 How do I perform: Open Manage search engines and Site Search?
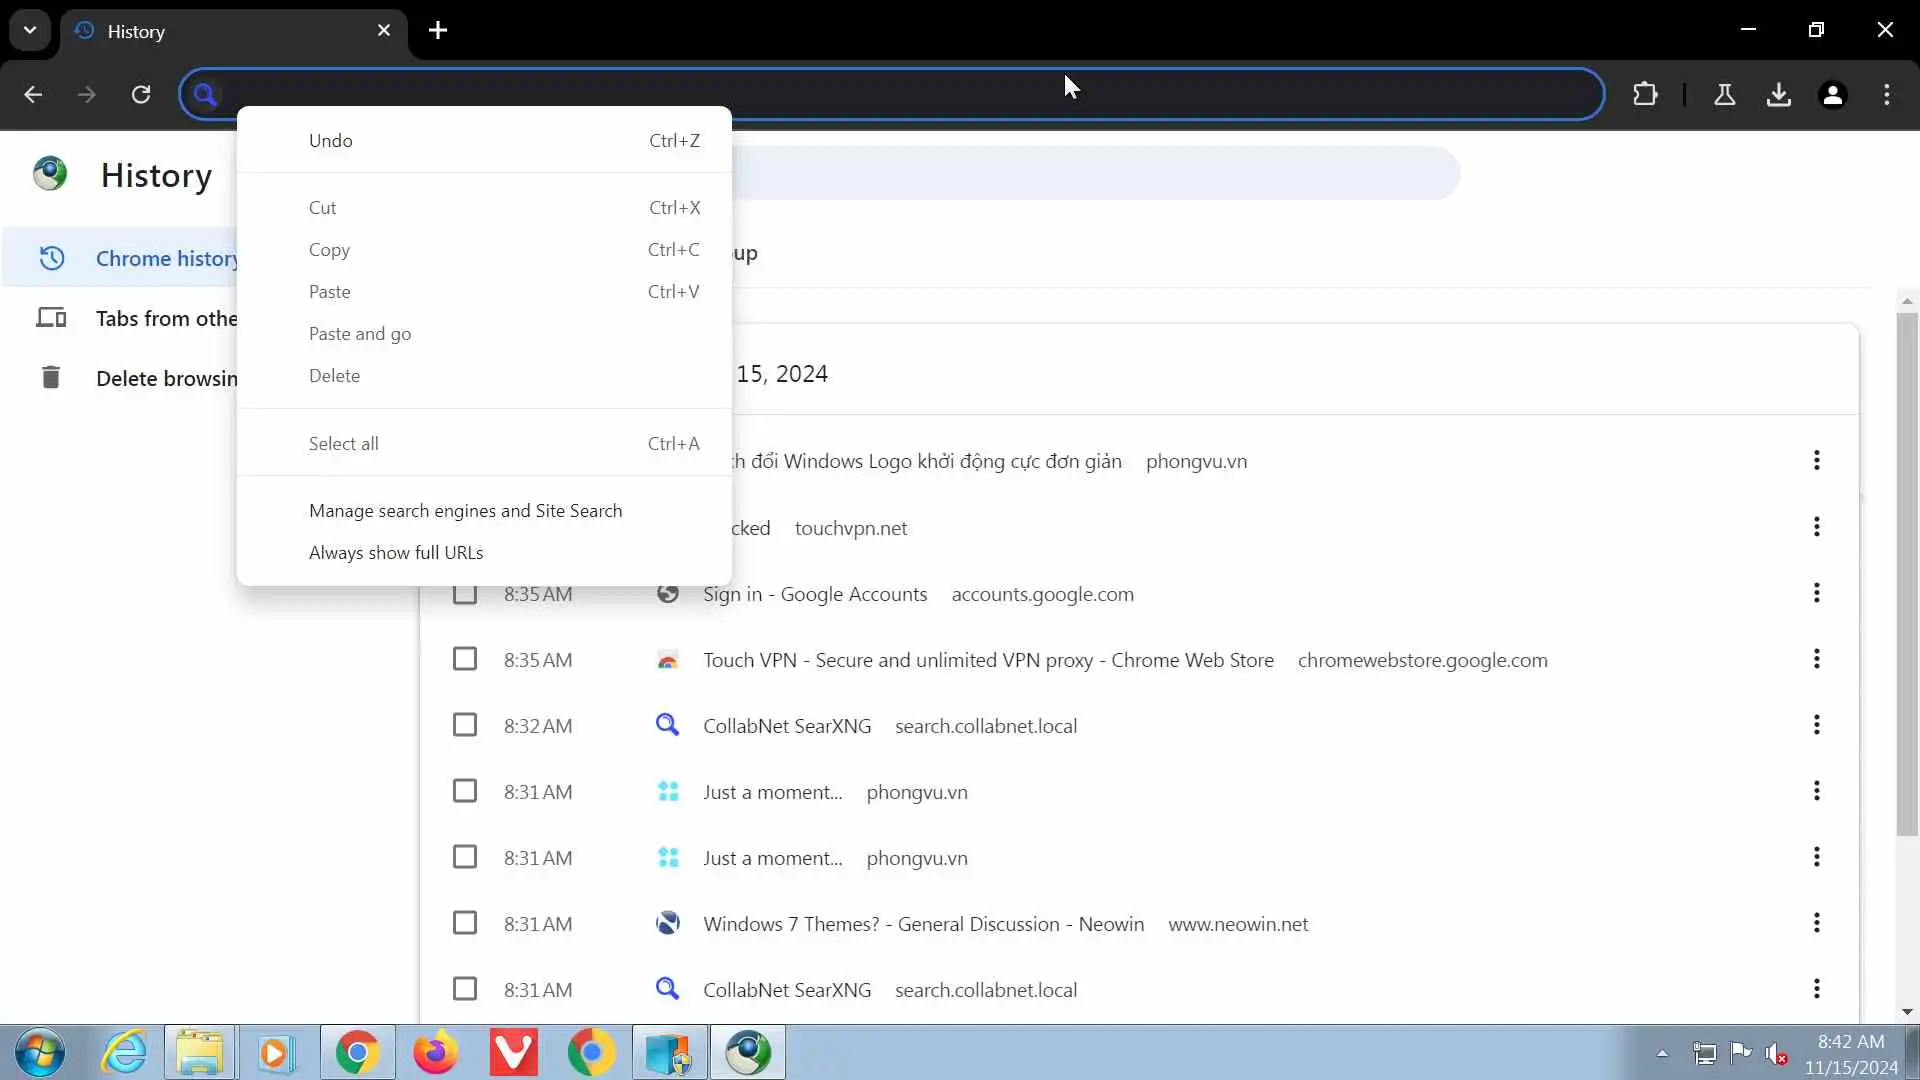pos(465,510)
